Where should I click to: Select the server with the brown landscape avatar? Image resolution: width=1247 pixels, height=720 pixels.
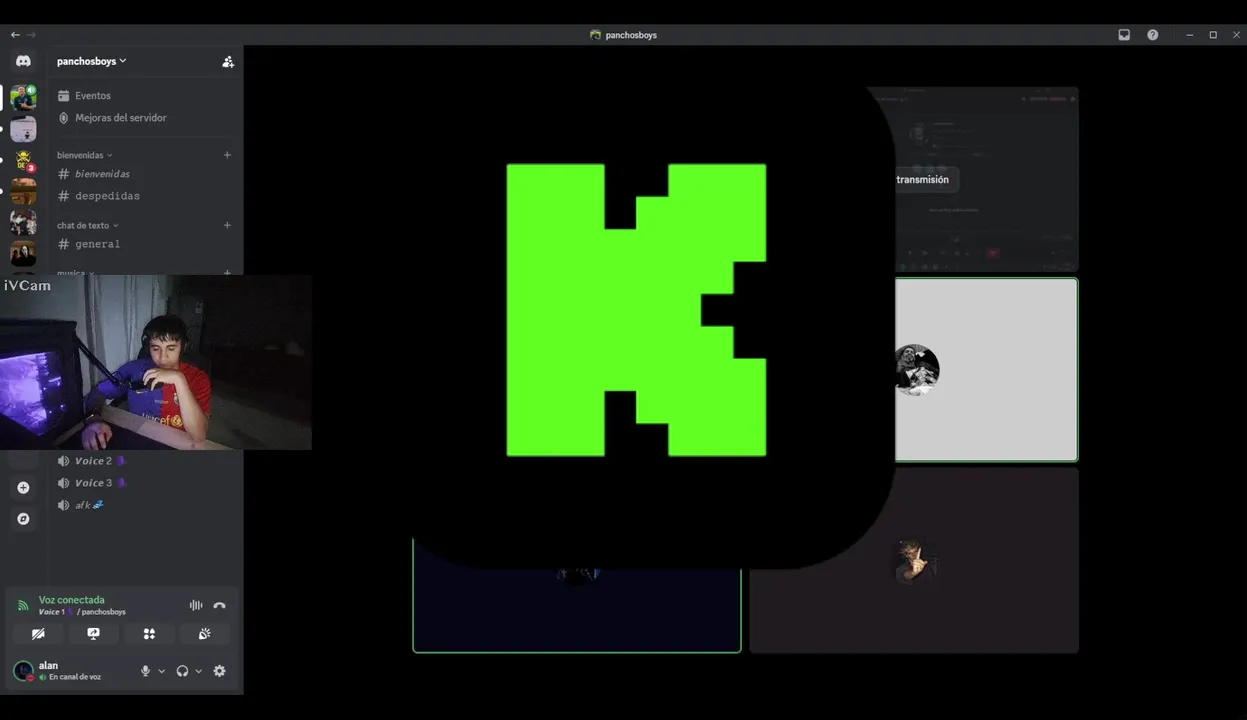tap(23, 191)
